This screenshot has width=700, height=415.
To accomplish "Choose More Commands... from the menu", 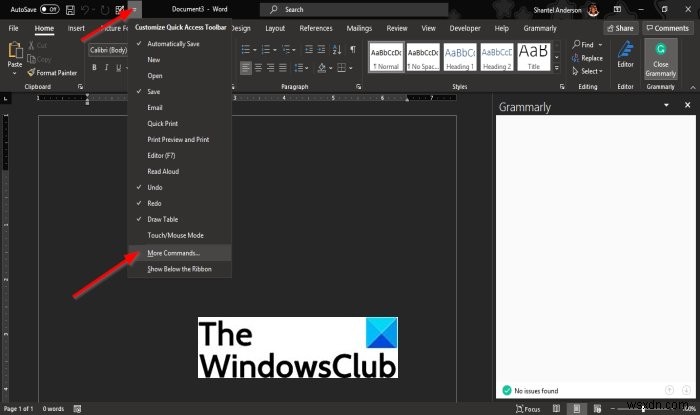I will (x=173, y=253).
